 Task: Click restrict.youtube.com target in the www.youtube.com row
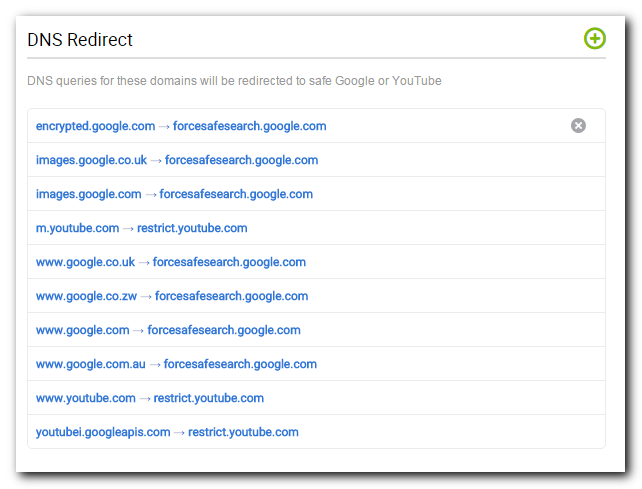click(x=208, y=398)
